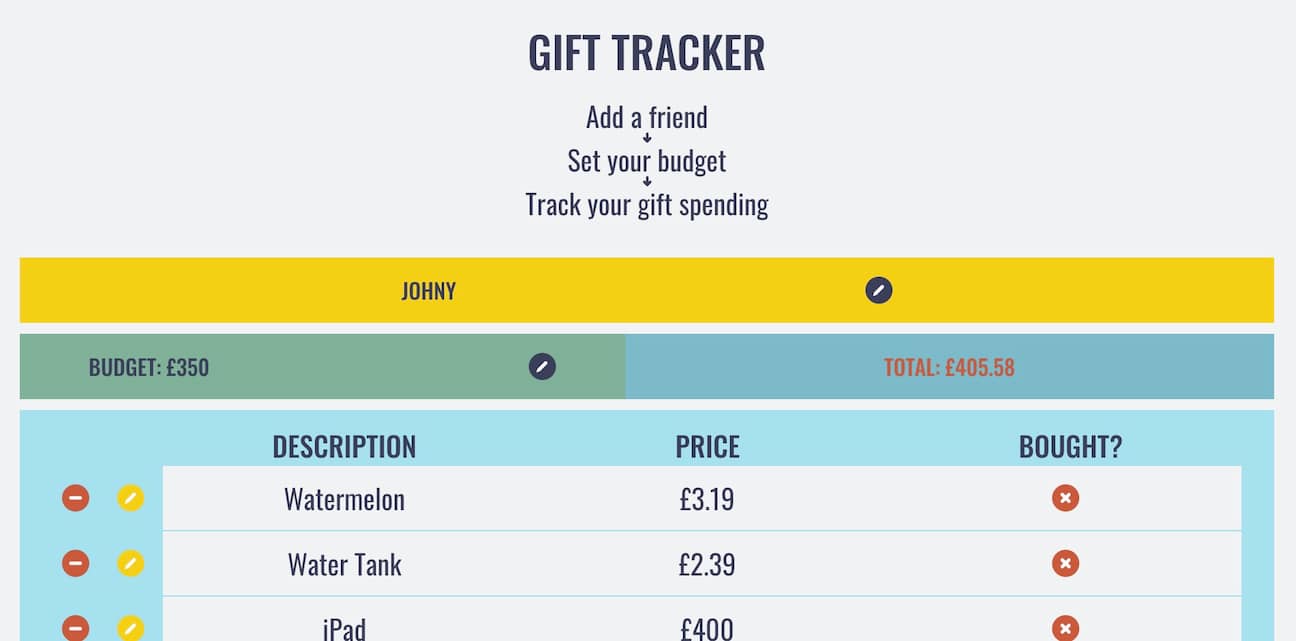Toggle bought status for iPad
This screenshot has width=1296, height=641.
(x=1065, y=628)
